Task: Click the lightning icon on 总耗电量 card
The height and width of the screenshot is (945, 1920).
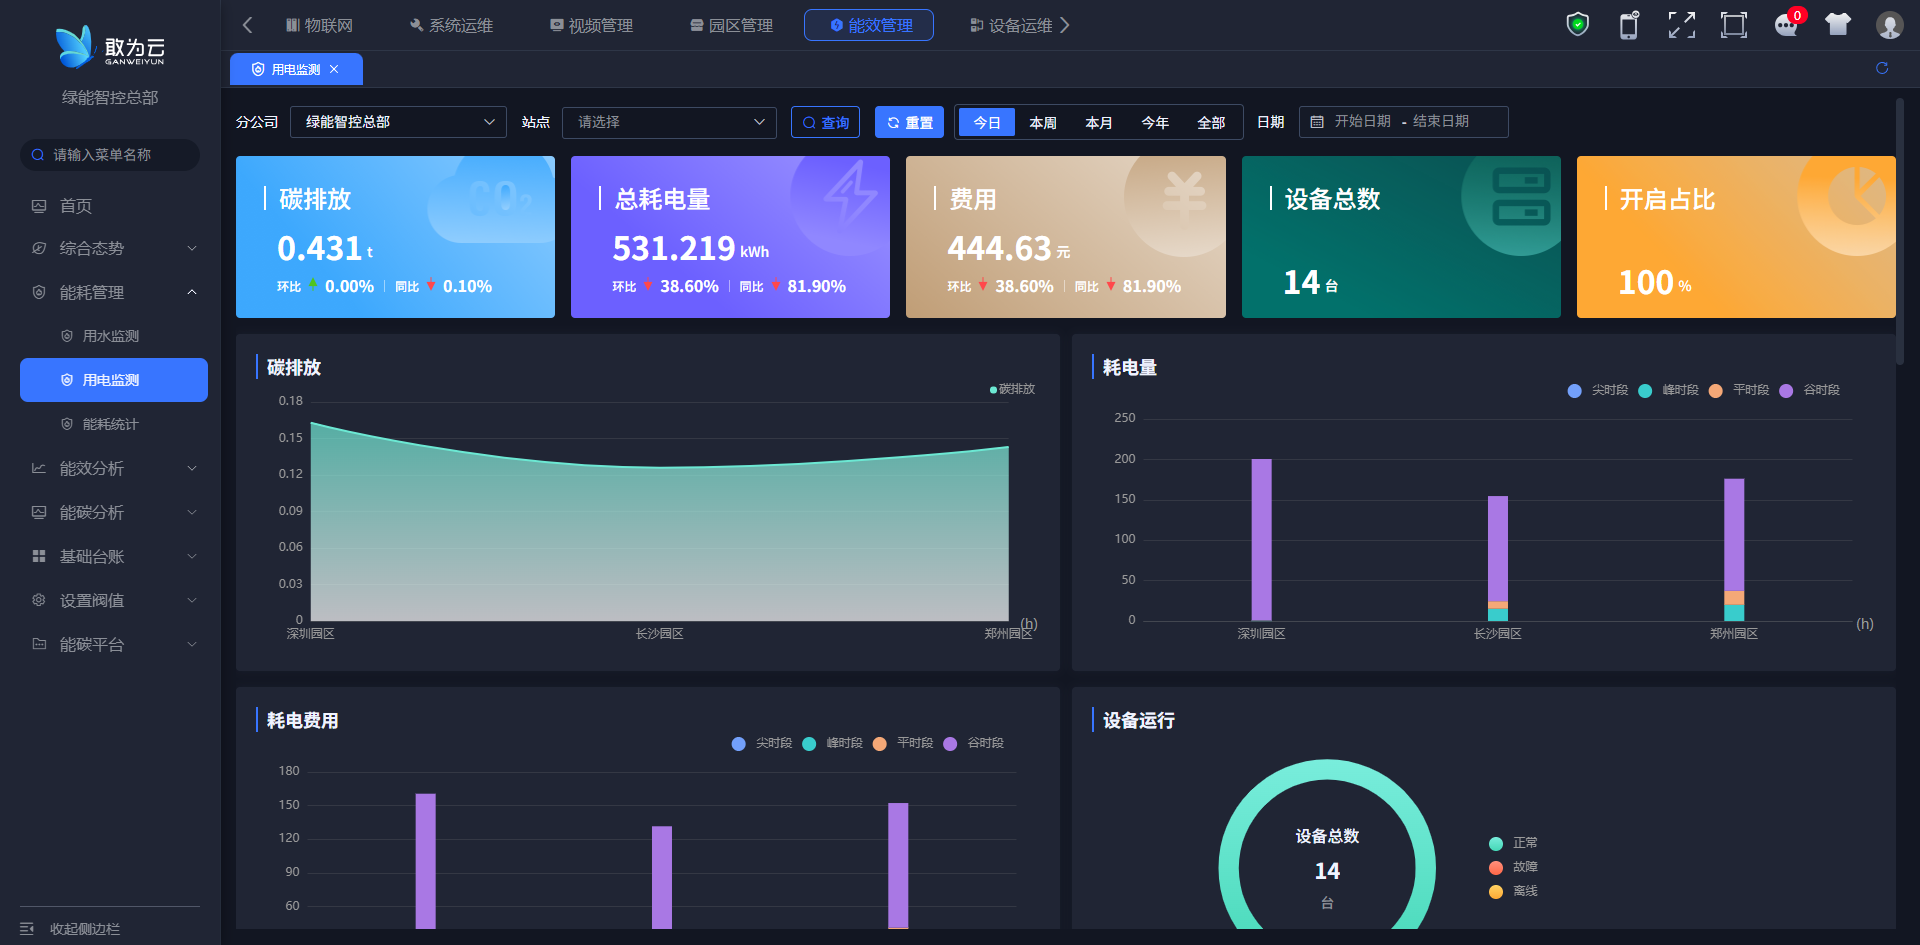Action: point(849,194)
